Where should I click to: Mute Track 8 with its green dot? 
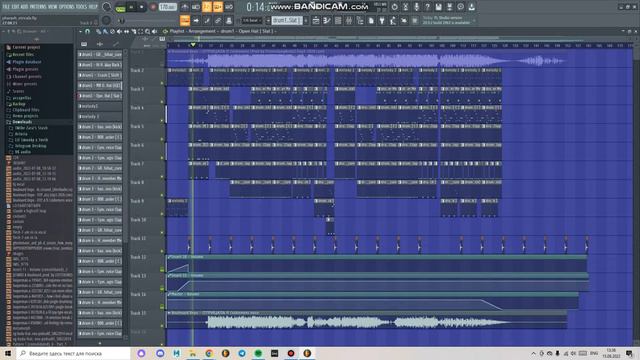coord(162,195)
